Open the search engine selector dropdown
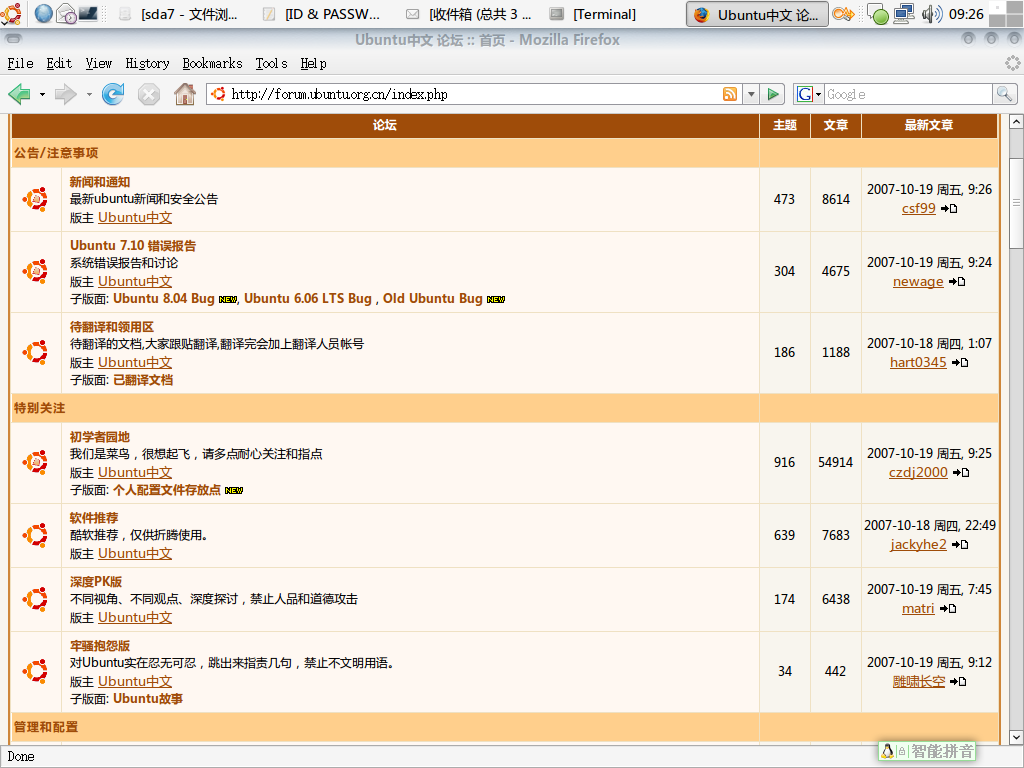 (808, 94)
